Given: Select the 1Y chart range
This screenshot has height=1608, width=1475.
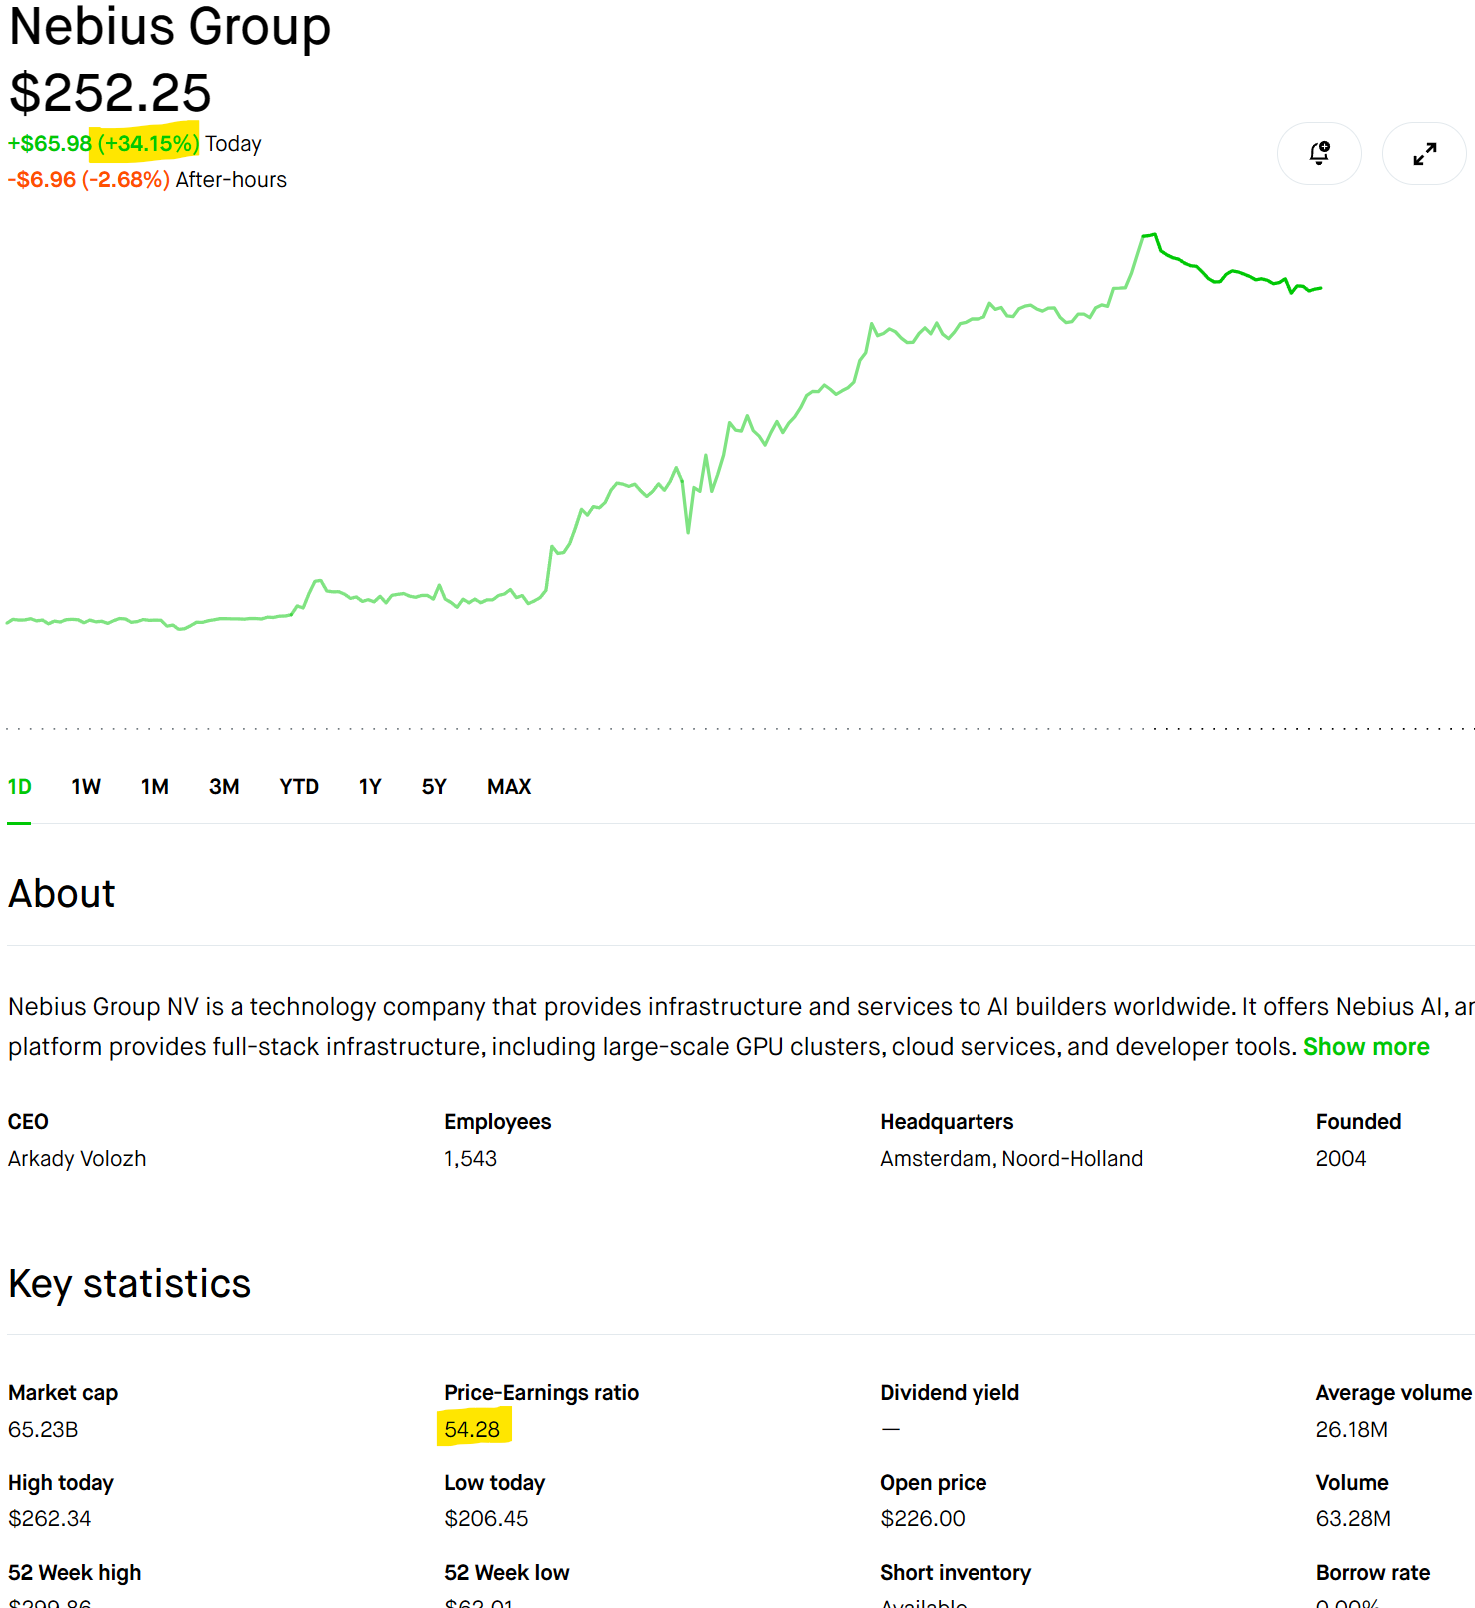Looking at the screenshot, I should click(370, 787).
